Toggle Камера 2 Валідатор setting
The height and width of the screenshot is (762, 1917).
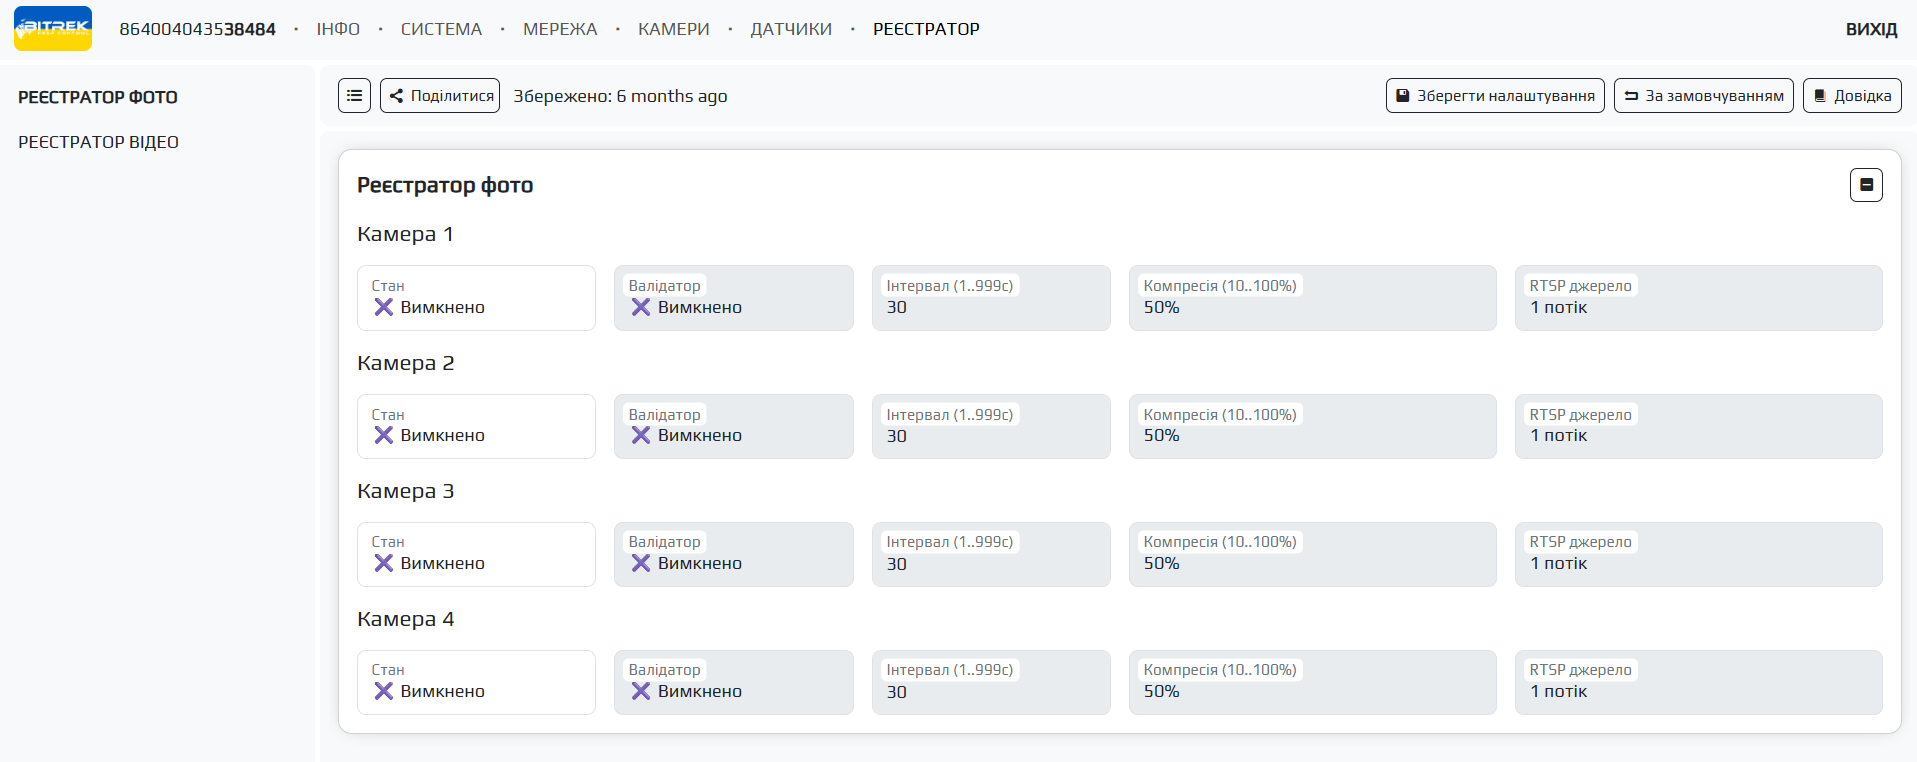coord(733,427)
